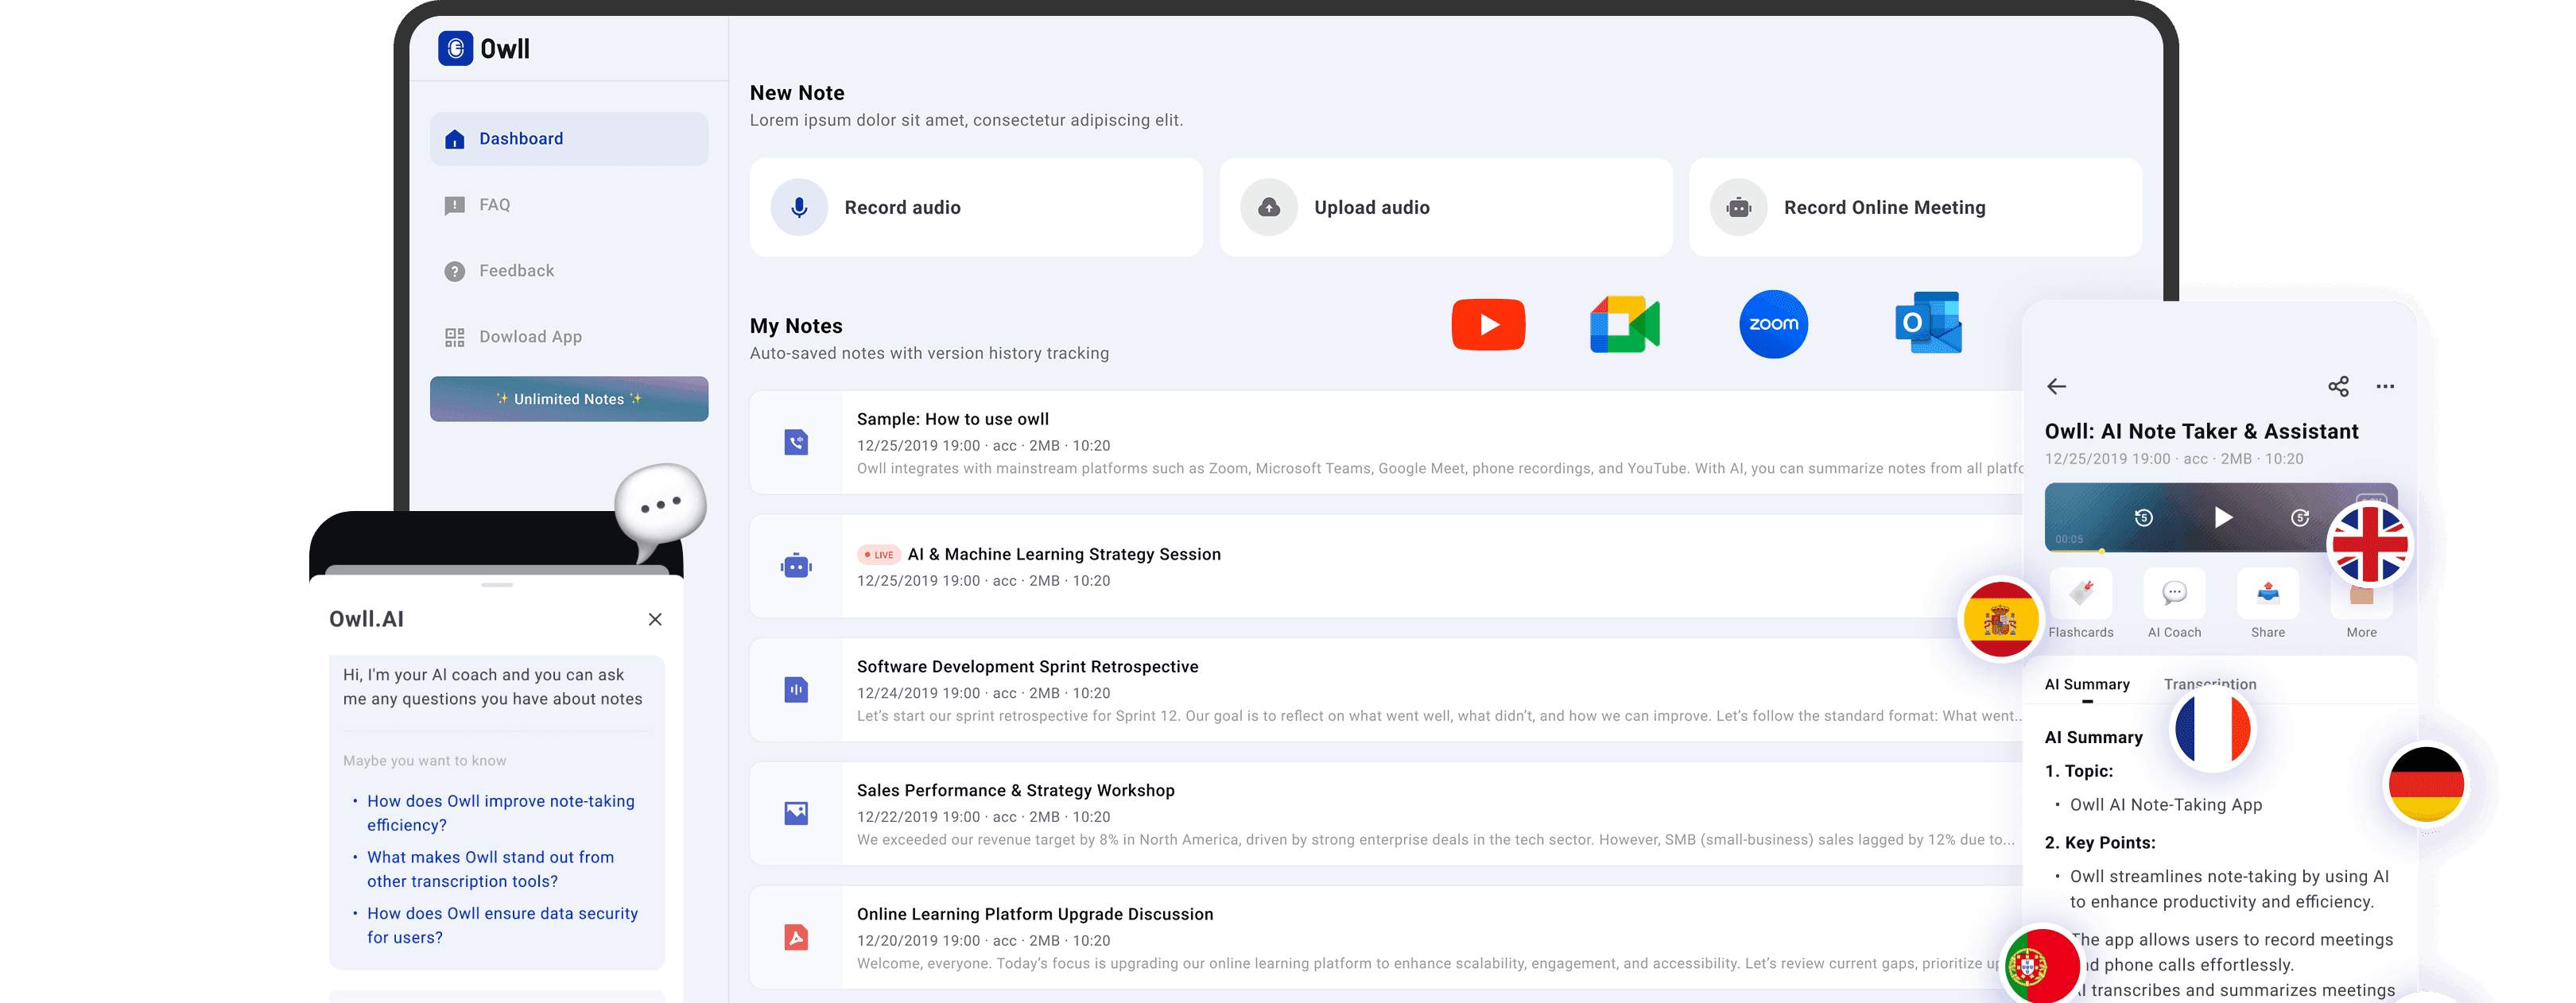2576x1003 pixels.
Task: Open the three-dot options menu
Action: (2386, 386)
